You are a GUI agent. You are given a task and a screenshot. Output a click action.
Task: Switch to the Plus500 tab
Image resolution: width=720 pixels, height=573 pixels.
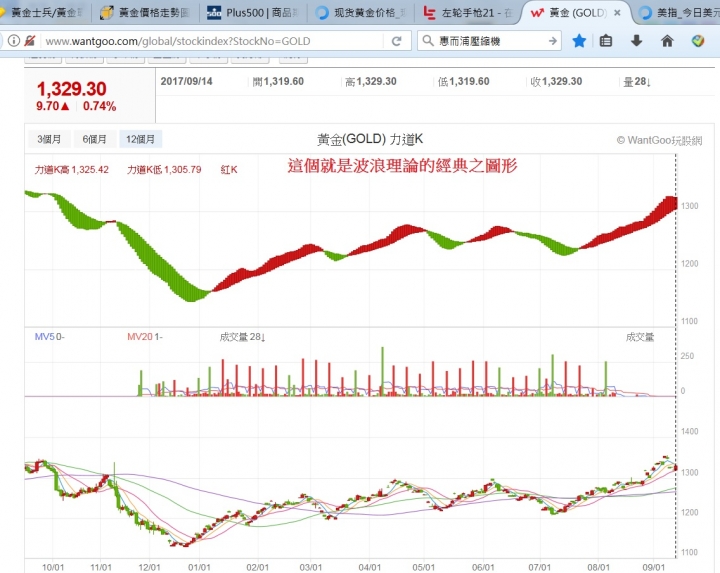(x=250, y=13)
